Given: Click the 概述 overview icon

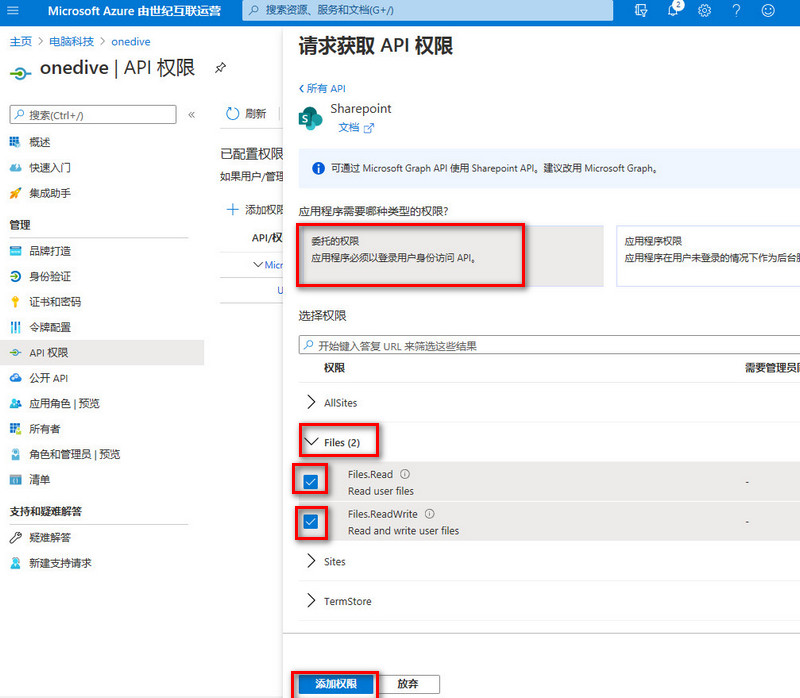Looking at the screenshot, I should click(15, 142).
